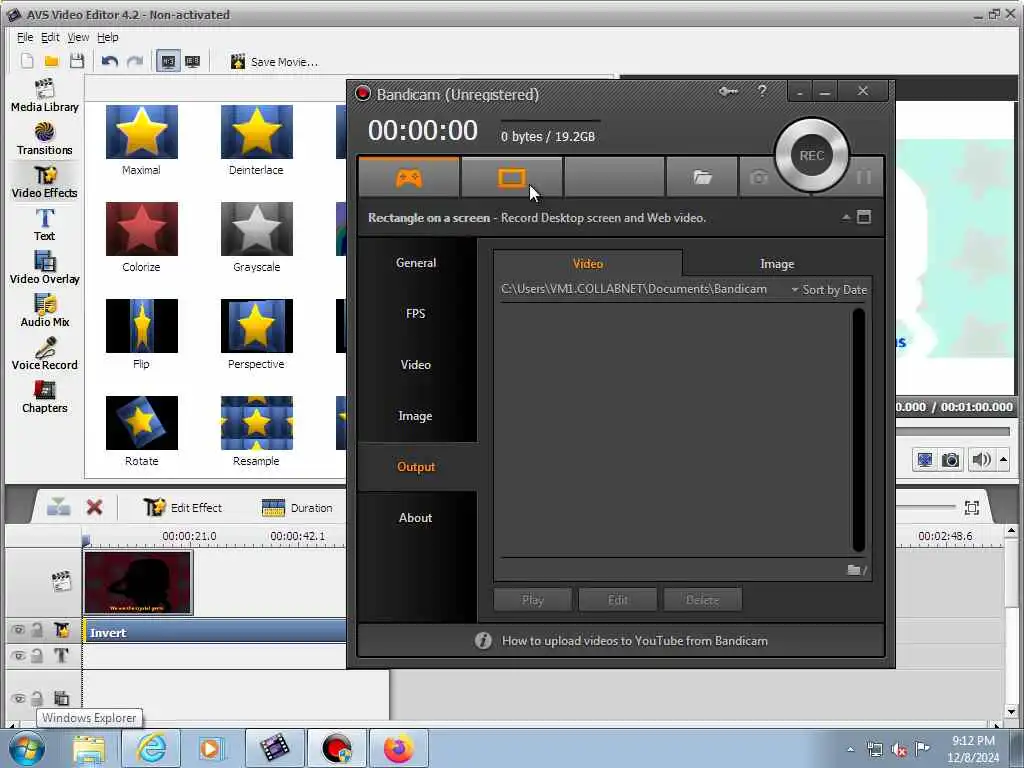Click the AVS preview playback progress bar

(x=953, y=431)
